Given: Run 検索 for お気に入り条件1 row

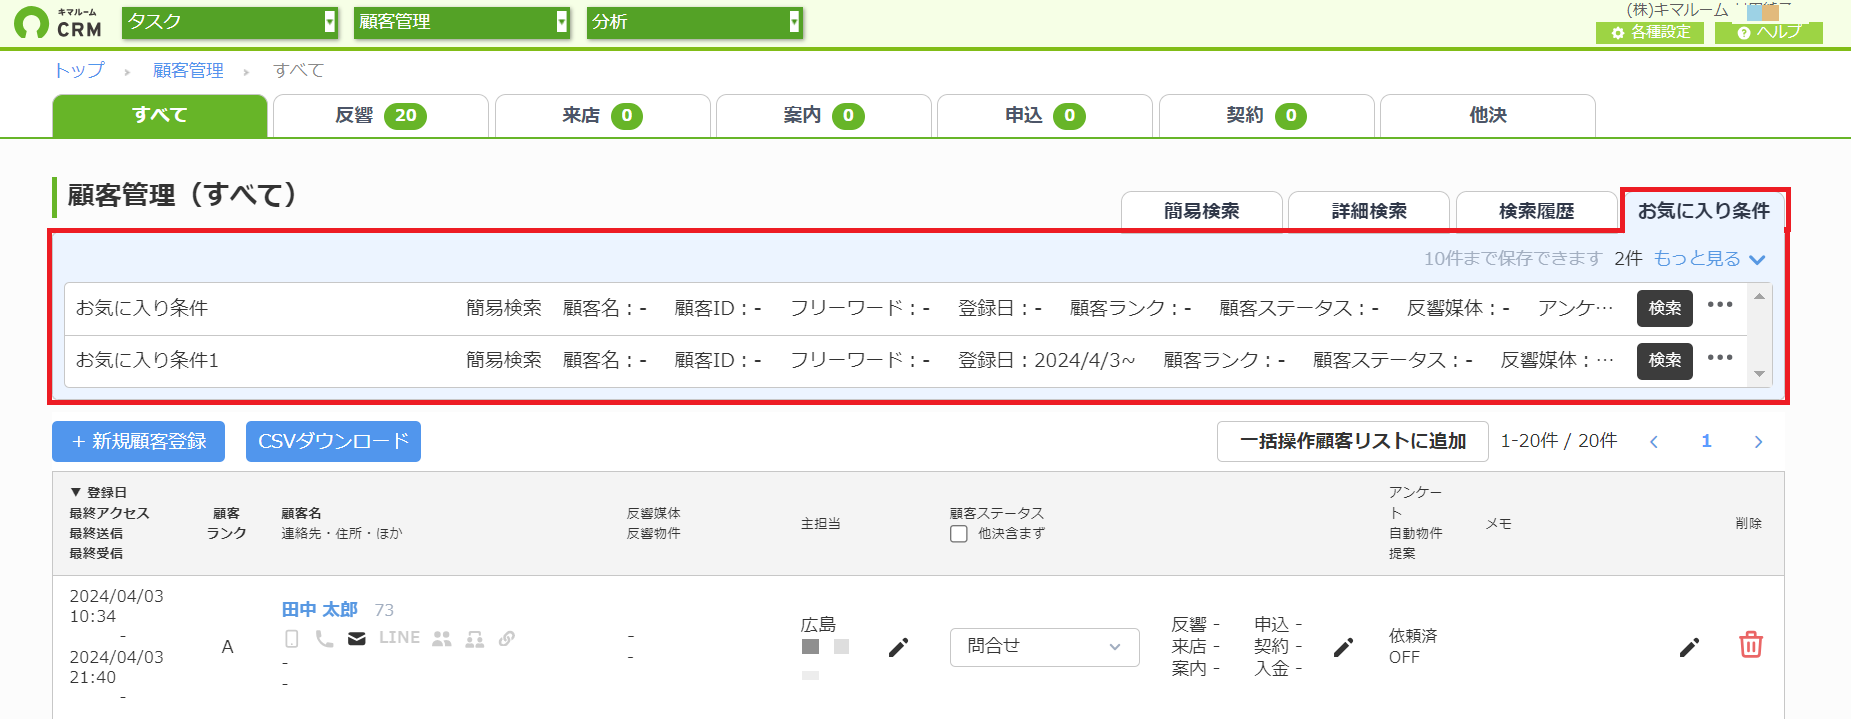Looking at the screenshot, I should click(1664, 360).
